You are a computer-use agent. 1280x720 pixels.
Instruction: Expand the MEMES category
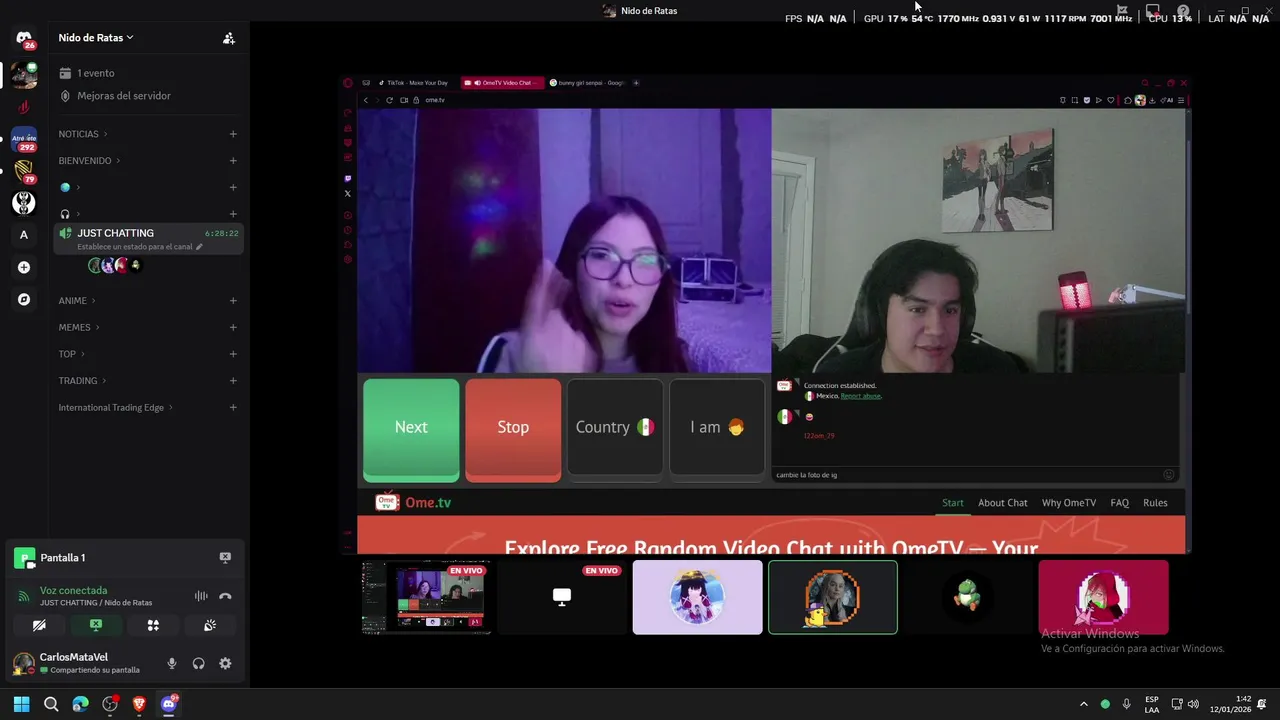(79, 327)
